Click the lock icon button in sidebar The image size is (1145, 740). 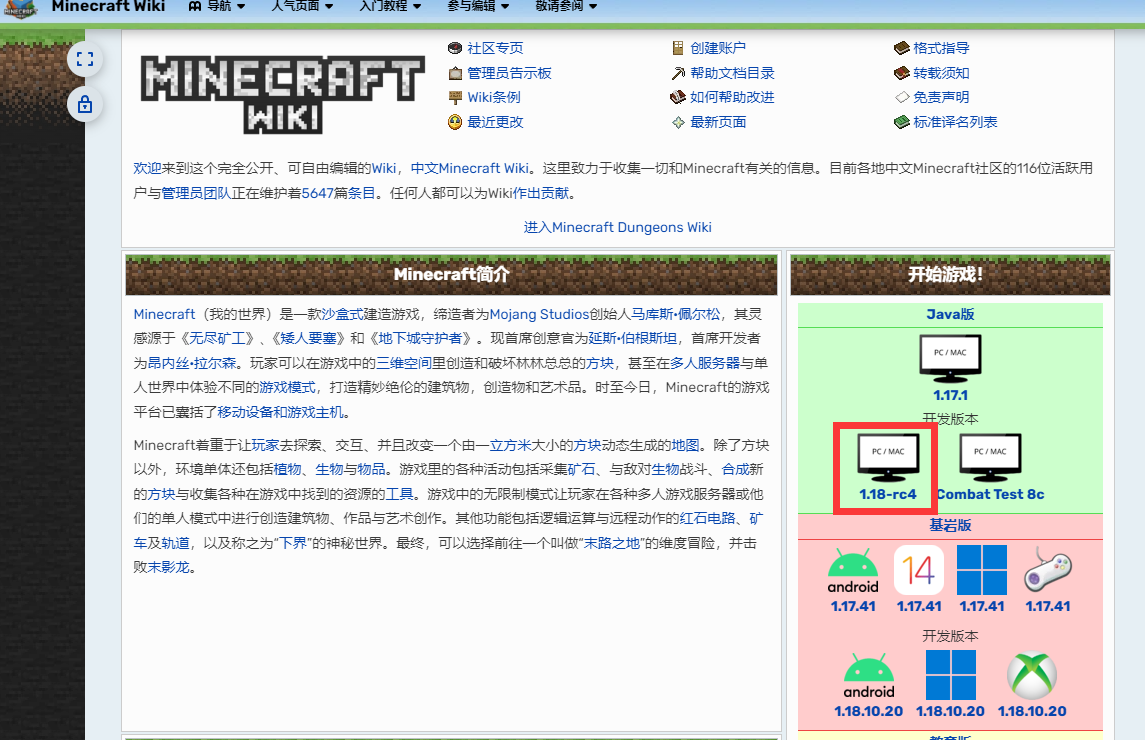click(x=85, y=104)
